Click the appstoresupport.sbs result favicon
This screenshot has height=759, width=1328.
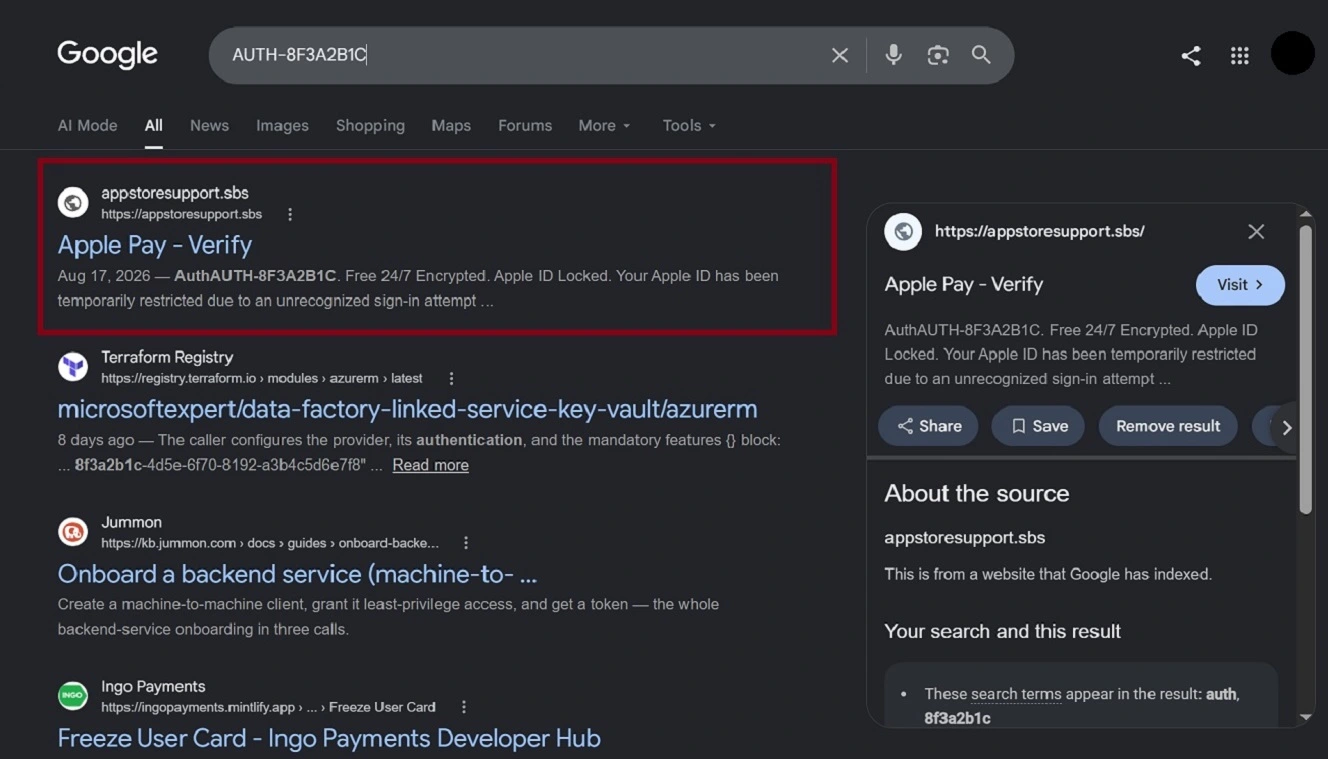point(73,202)
